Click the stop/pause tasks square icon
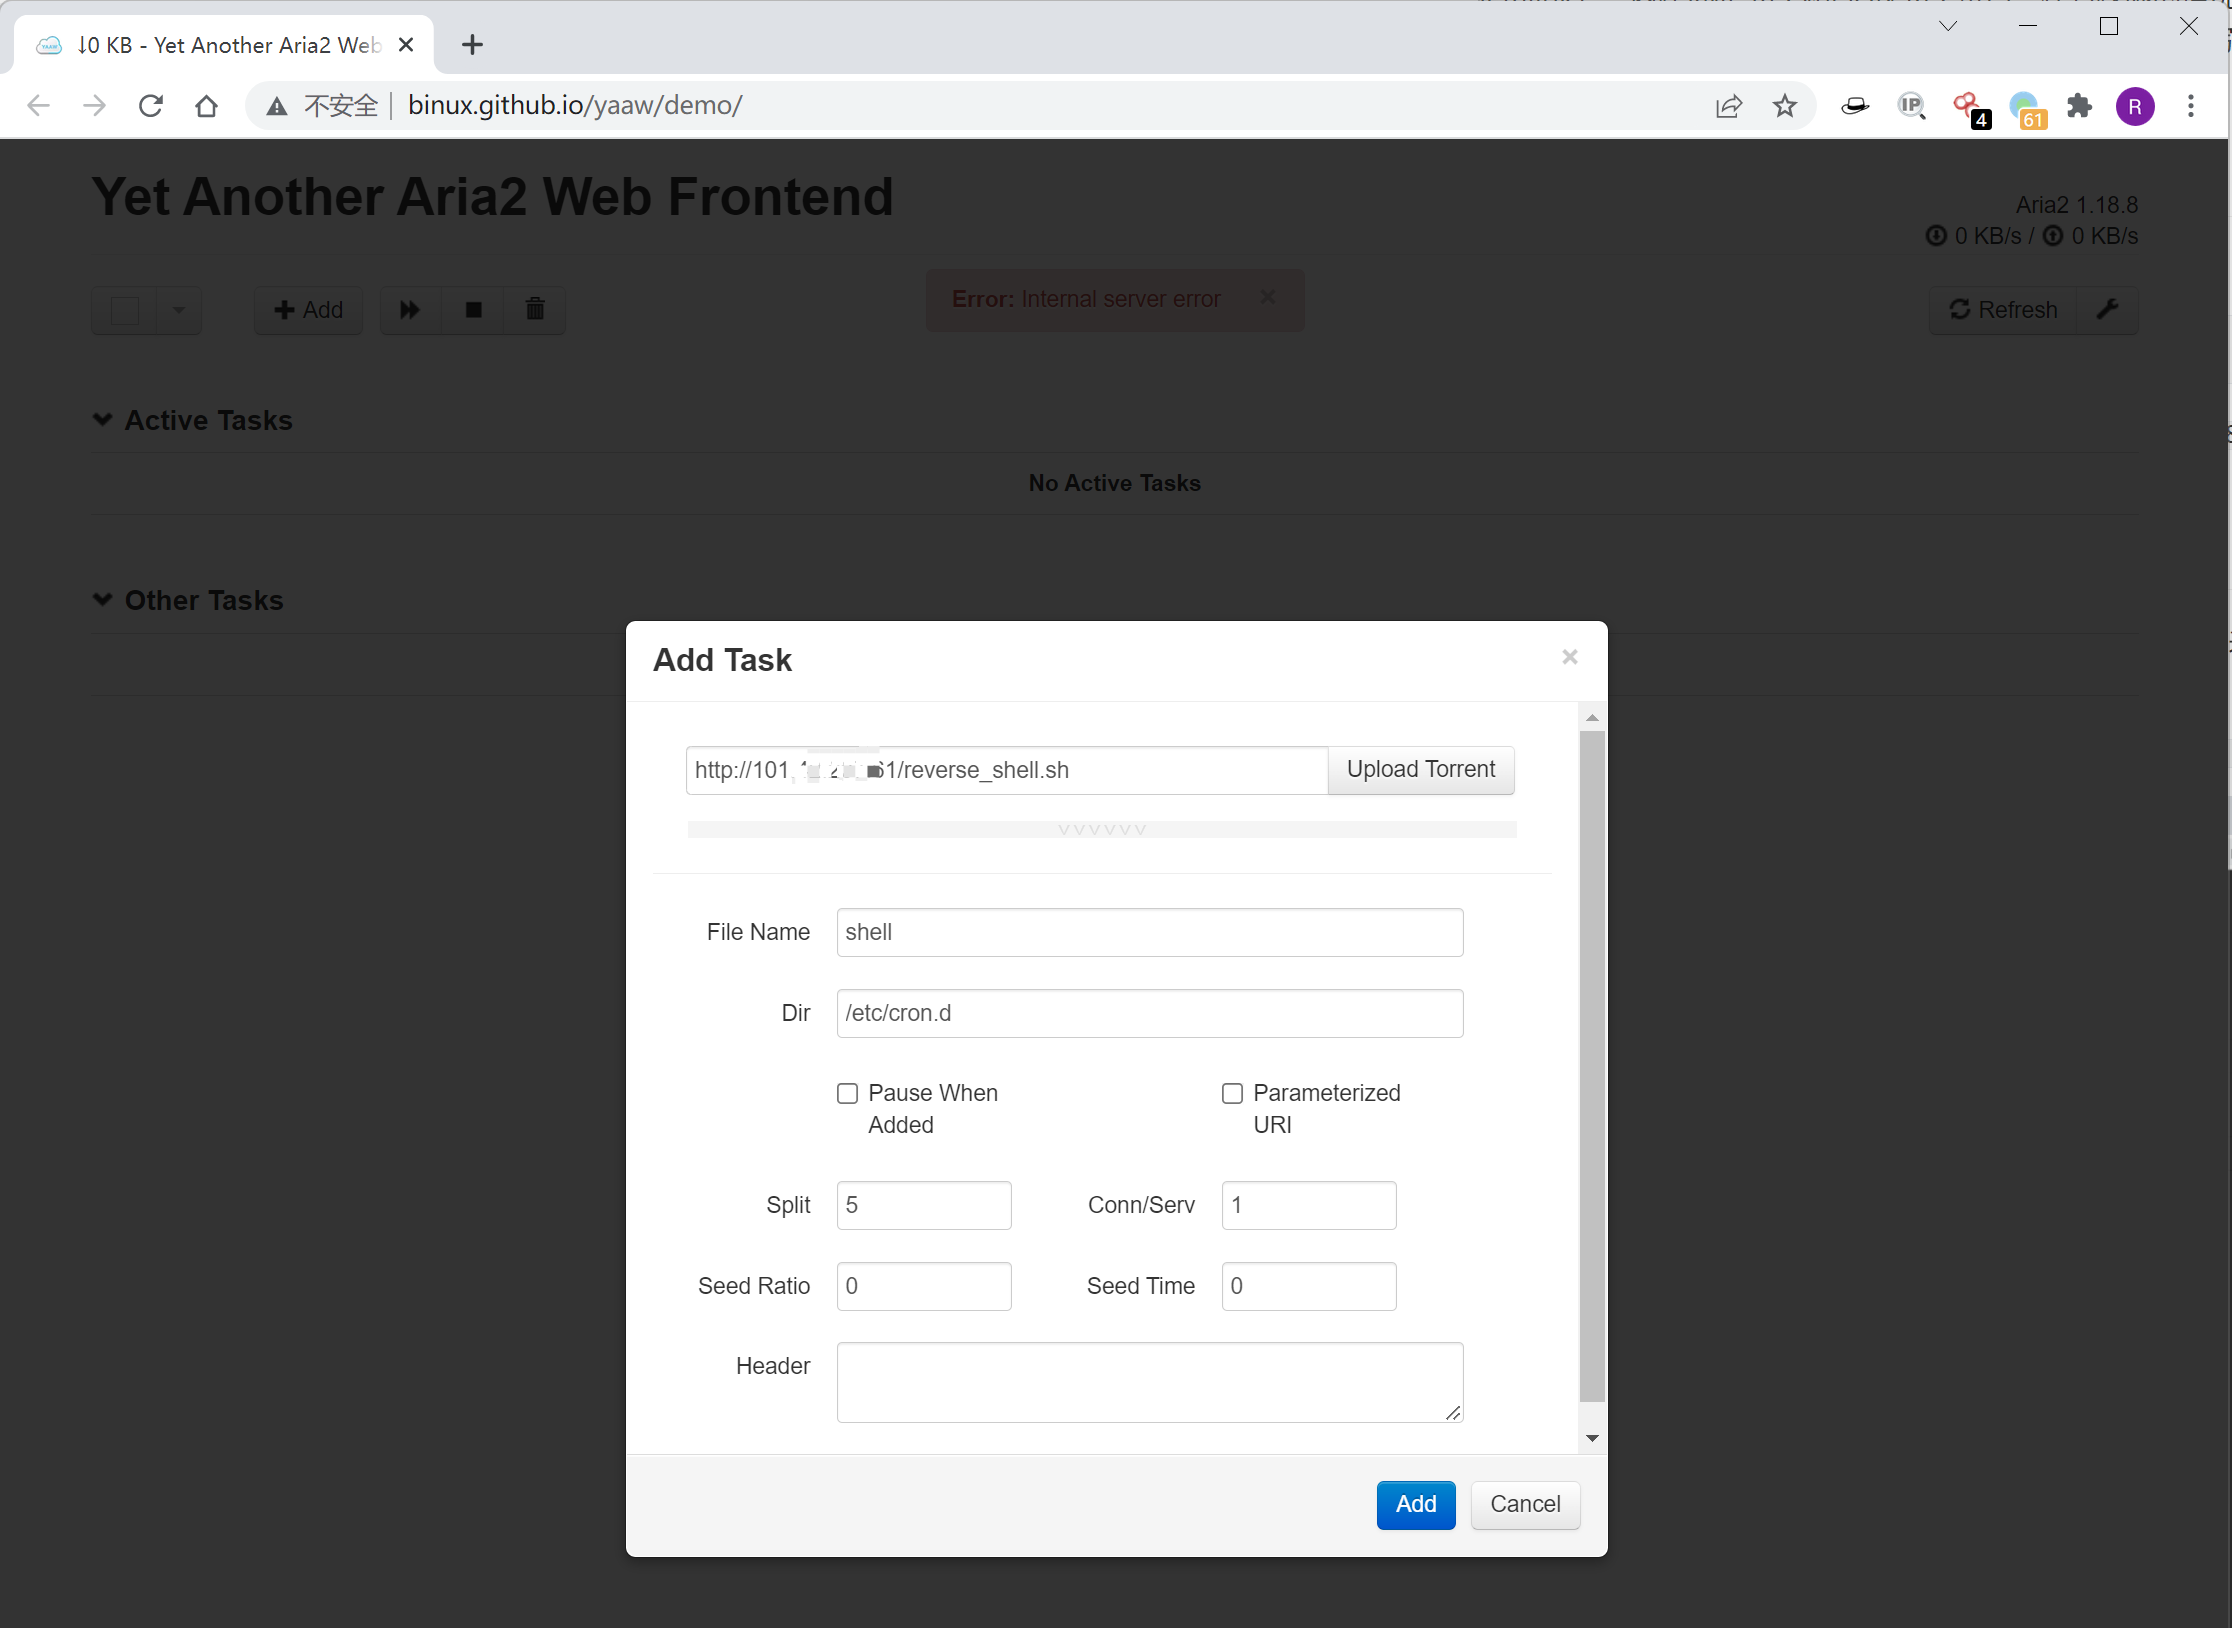The height and width of the screenshot is (1628, 2232). (473, 309)
